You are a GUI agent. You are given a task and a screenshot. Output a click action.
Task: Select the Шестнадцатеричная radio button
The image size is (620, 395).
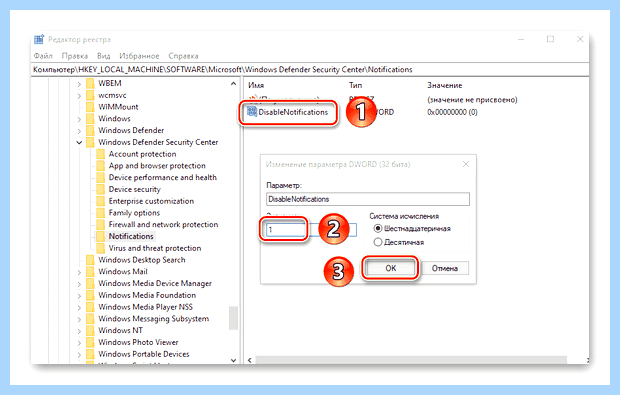[x=378, y=229]
